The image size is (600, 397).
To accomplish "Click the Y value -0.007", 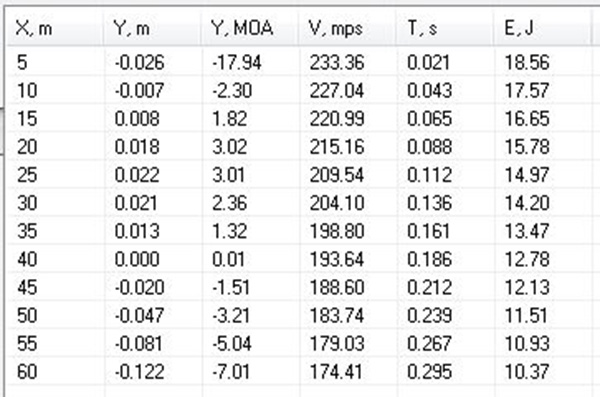I will point(139,90).
